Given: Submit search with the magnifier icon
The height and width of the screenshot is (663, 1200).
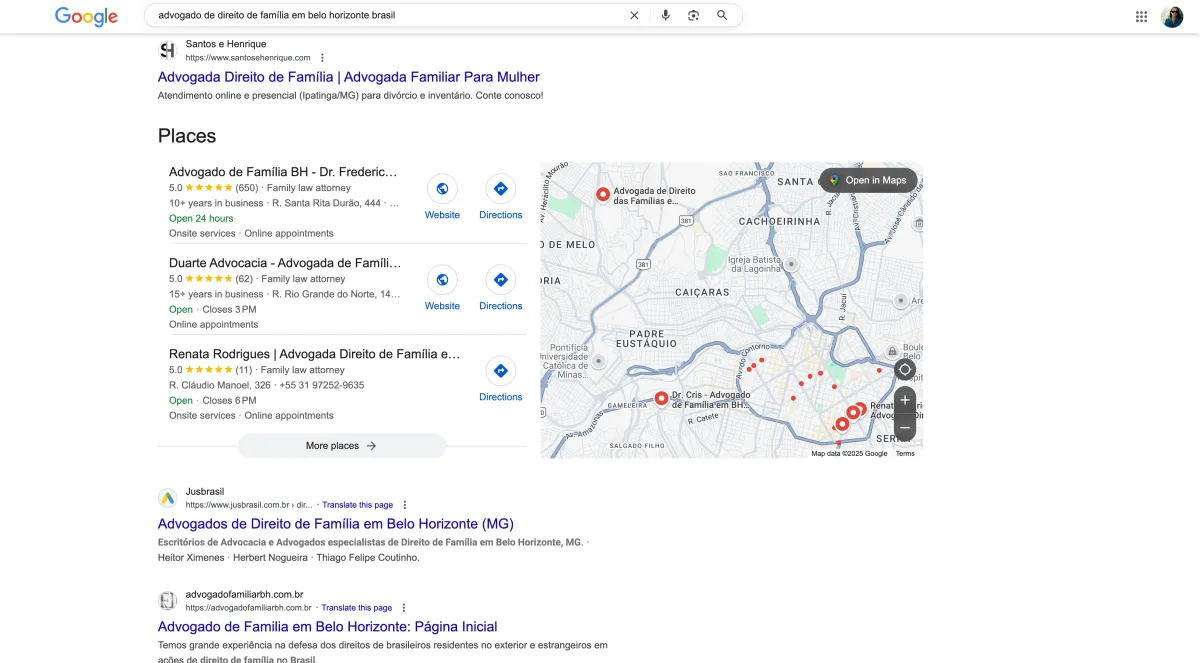Looking at the screenshot, I should tap(722, 15).
